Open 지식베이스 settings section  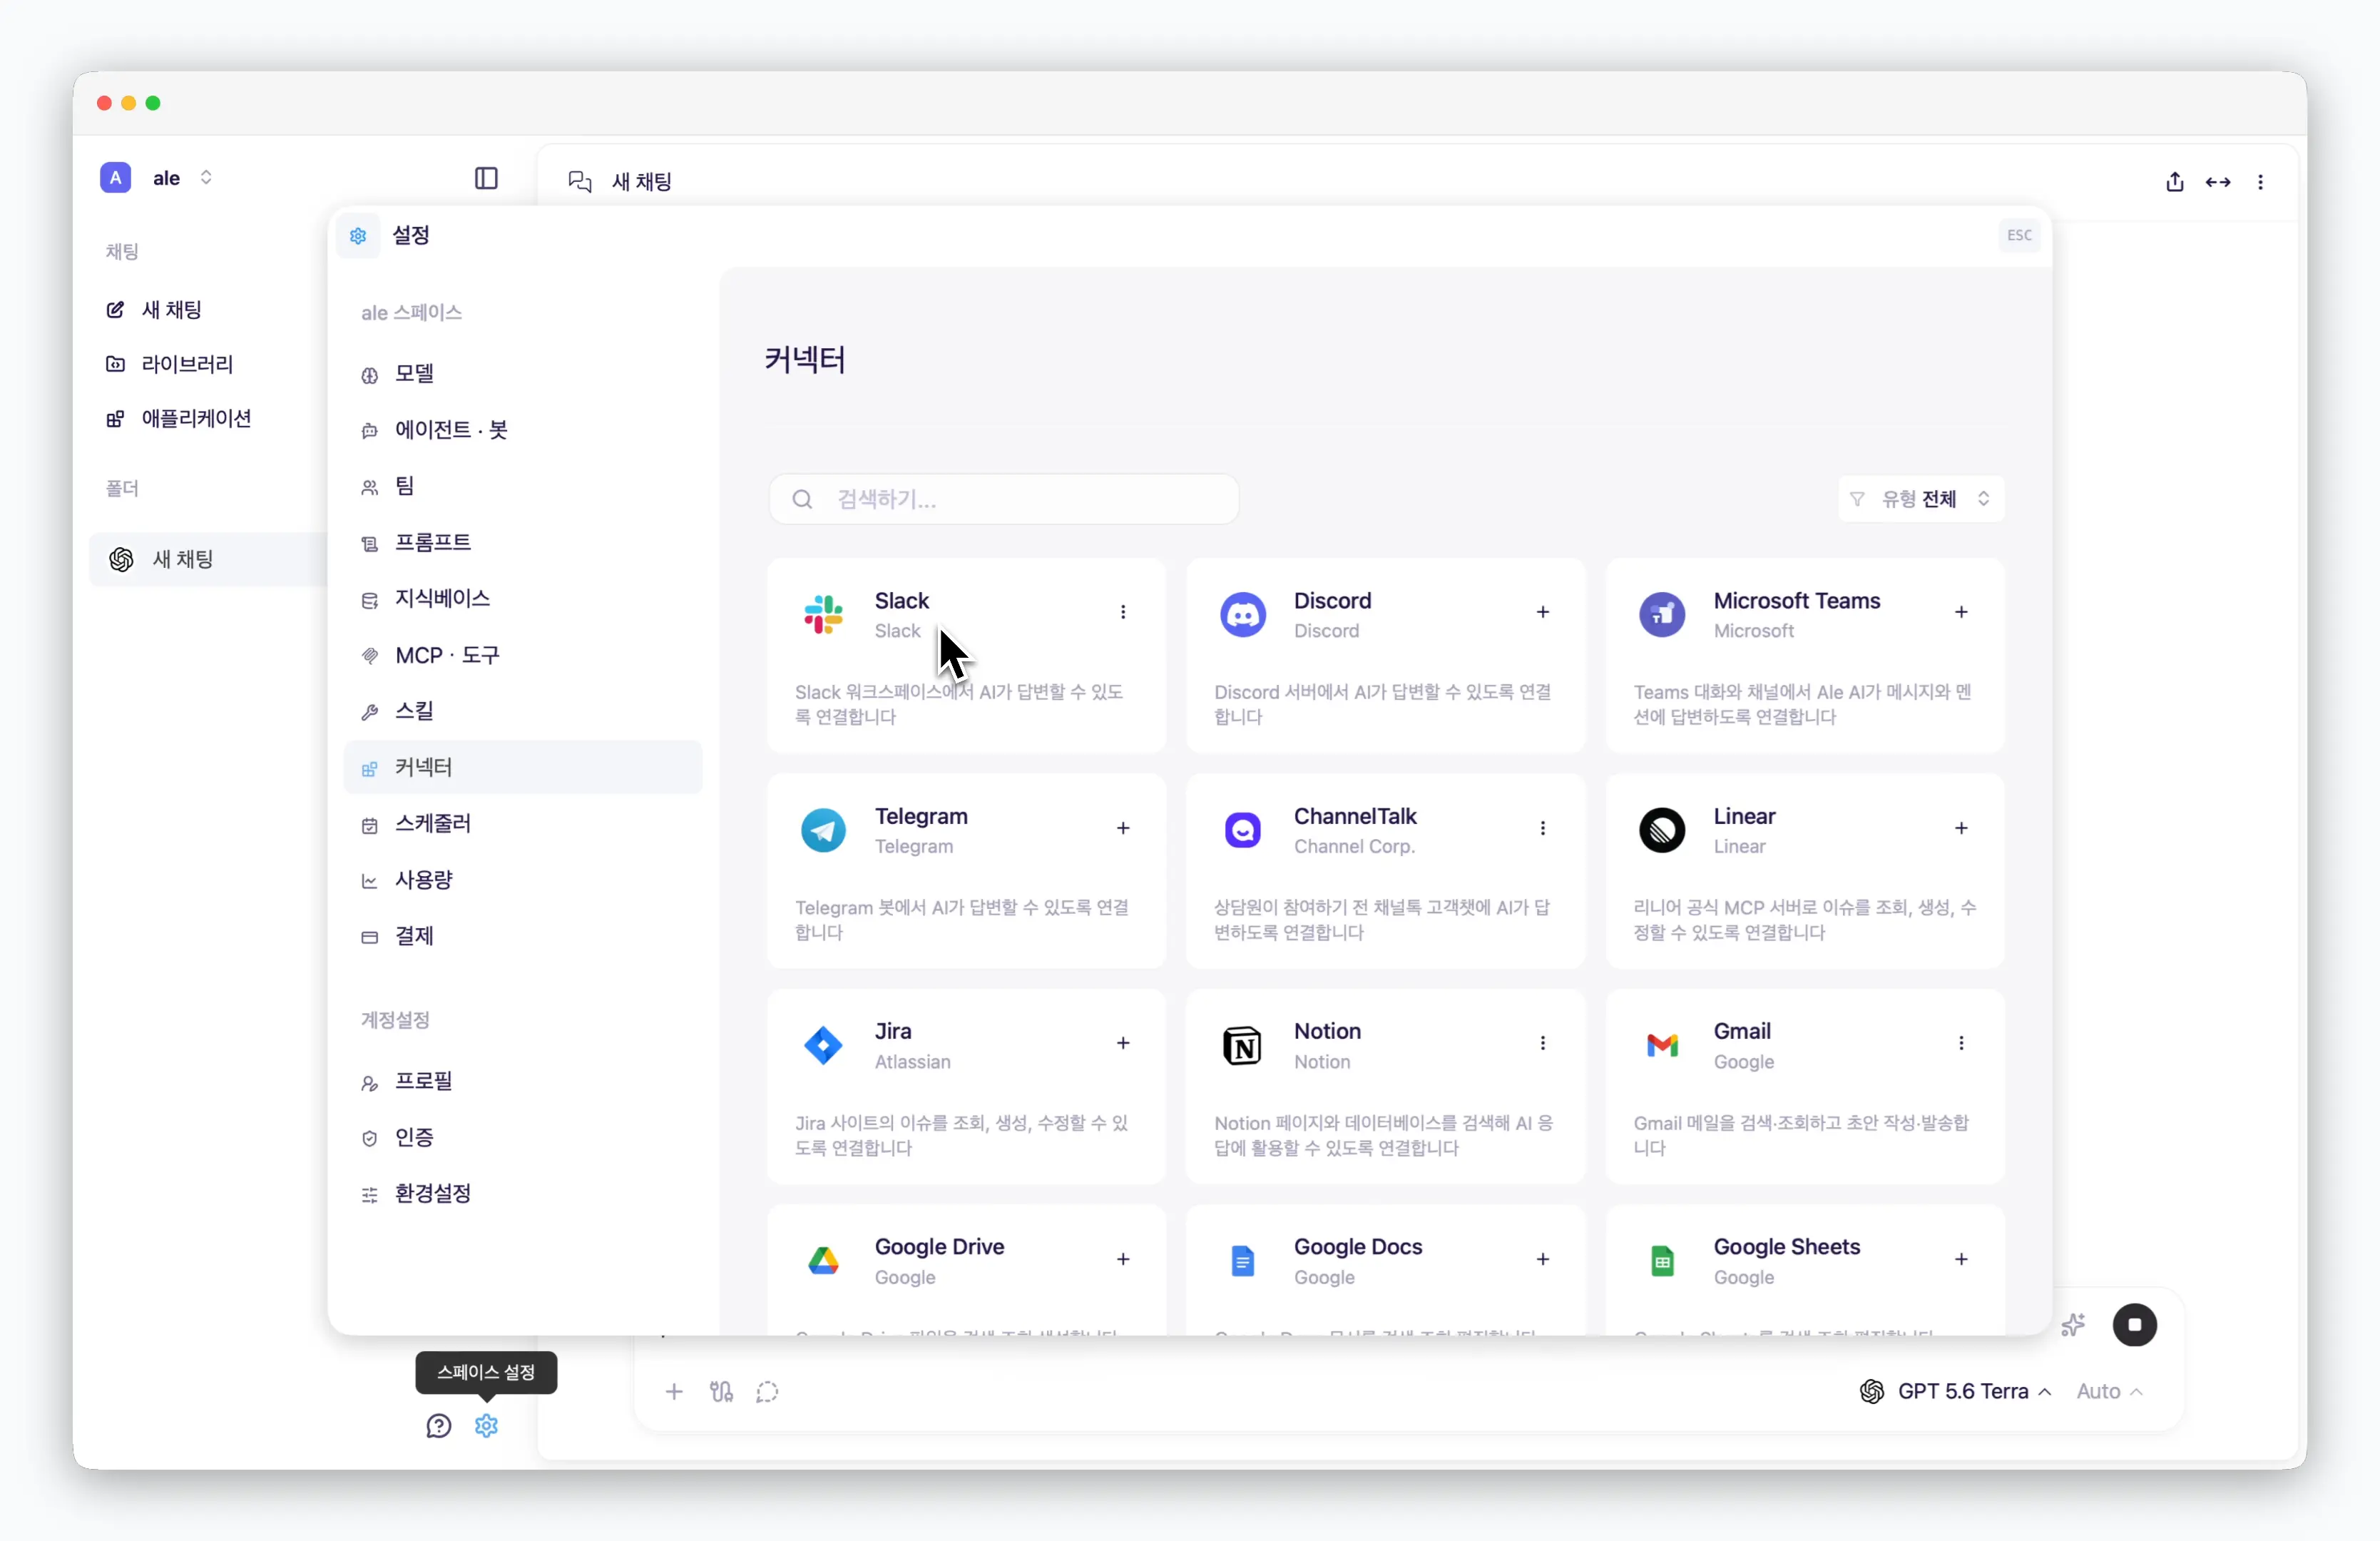point(522,598)
